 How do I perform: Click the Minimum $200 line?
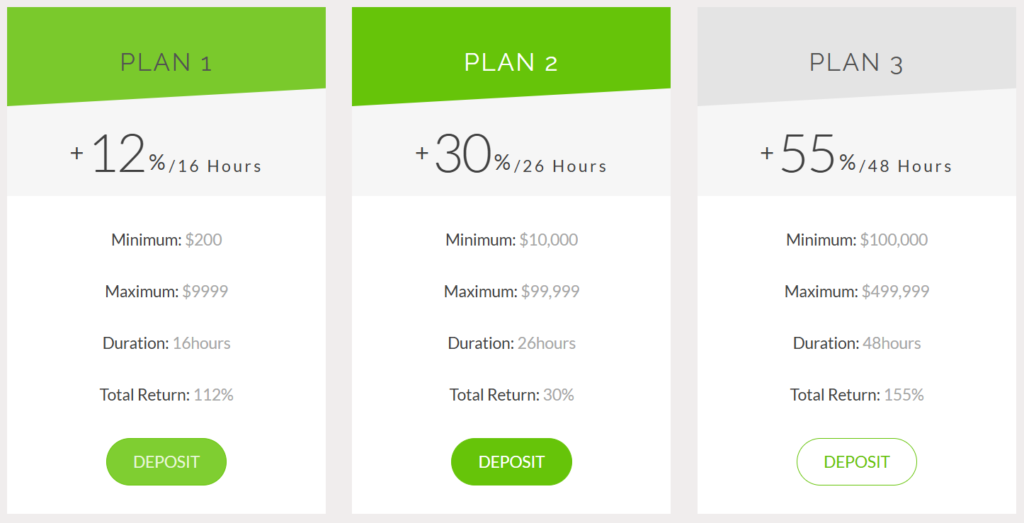pos(166,240)
